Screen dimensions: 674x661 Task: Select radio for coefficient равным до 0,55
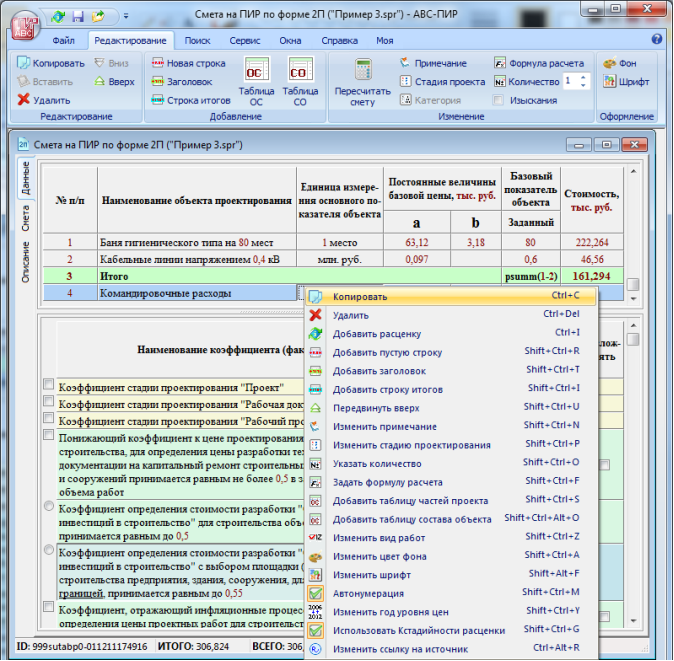coord(49,550)
